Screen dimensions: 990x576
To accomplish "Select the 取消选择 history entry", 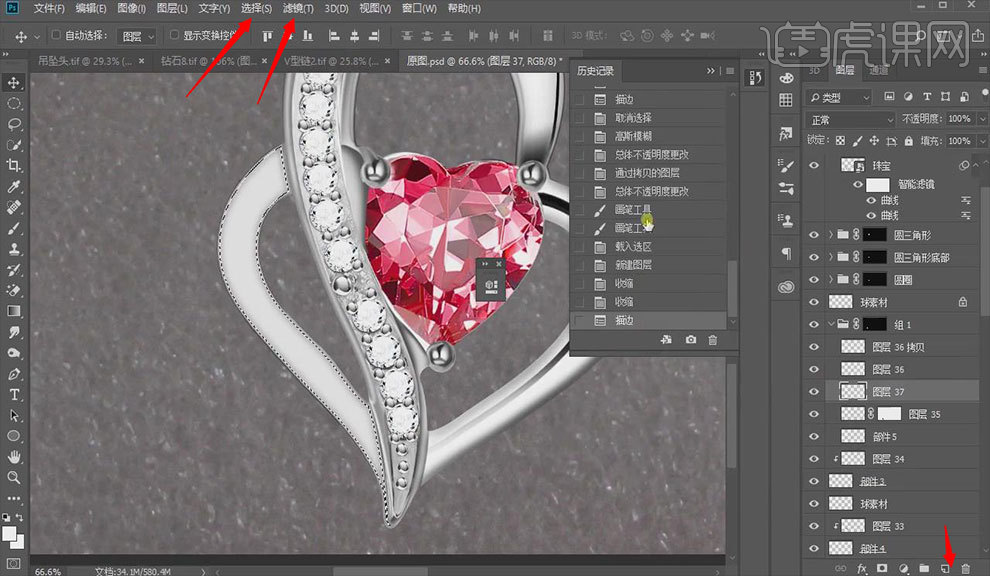I will pyautogui.click(x=633, y=118).
